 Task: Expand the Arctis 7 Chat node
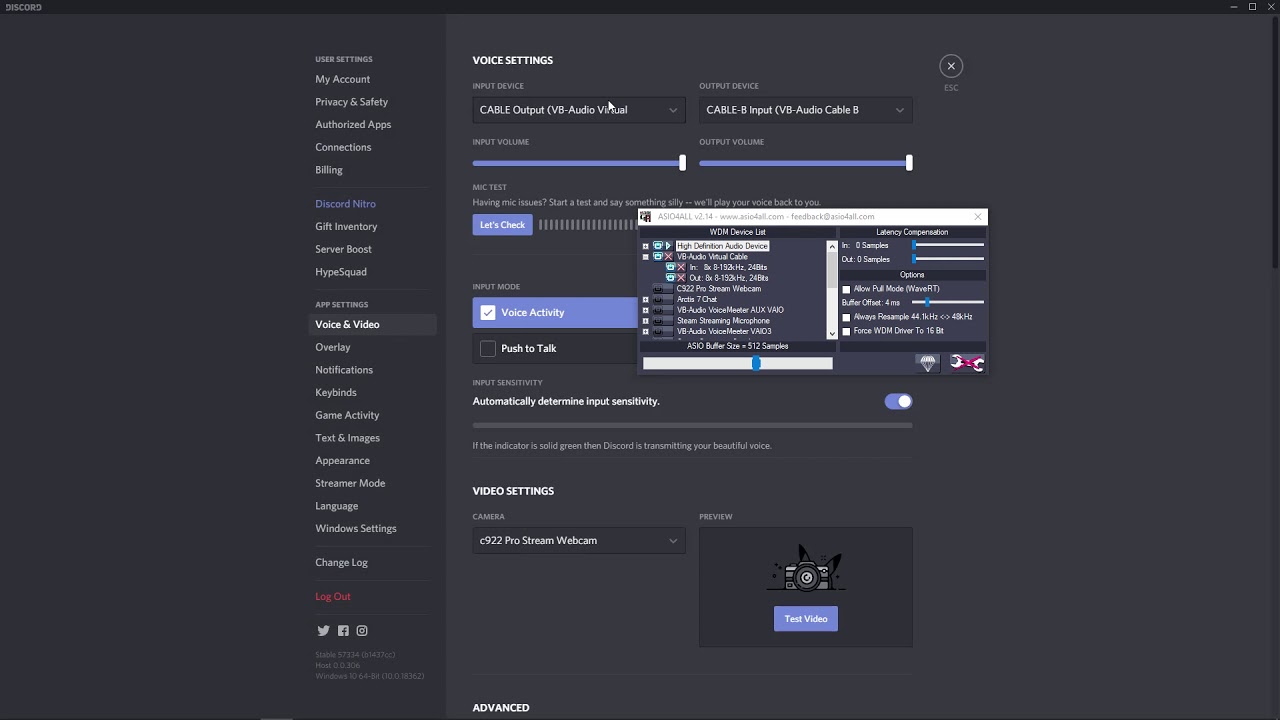click(x=646, y=299)
